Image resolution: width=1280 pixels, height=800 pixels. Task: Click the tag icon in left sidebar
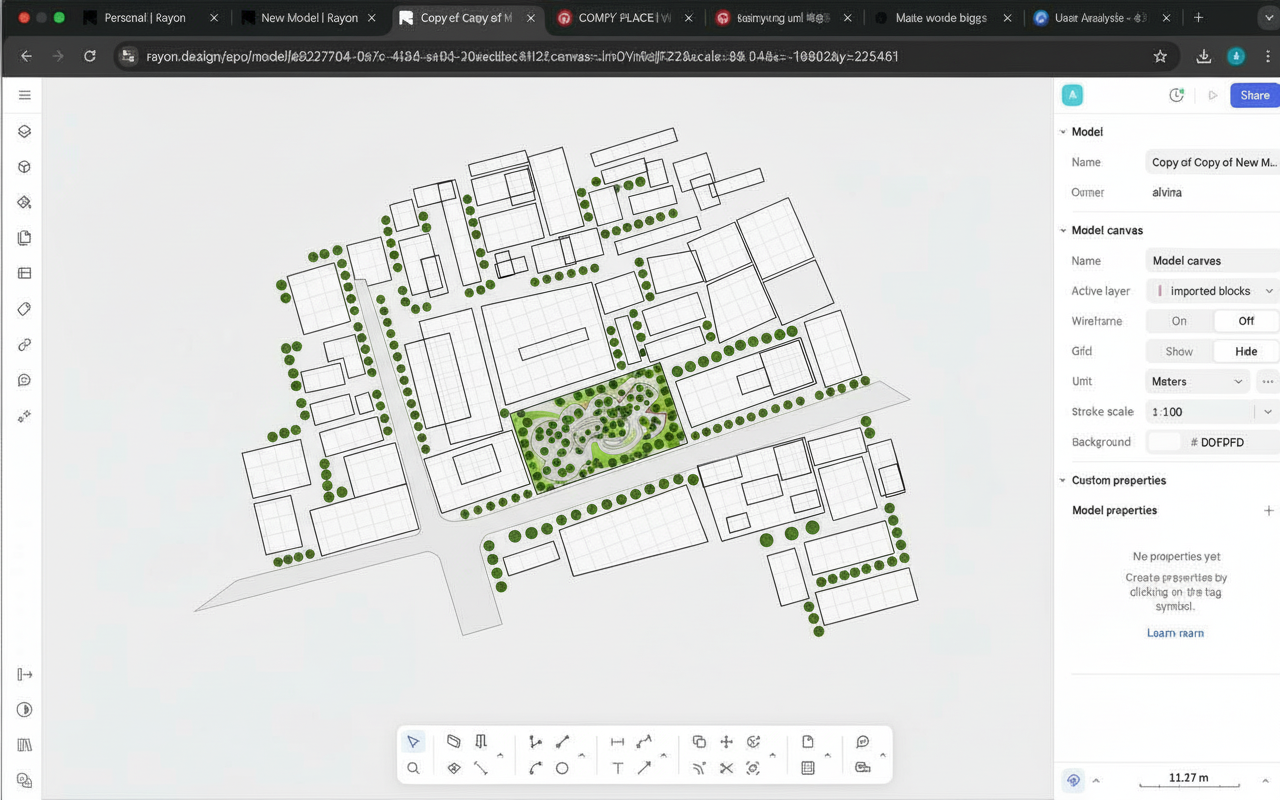tap(25, 309)
